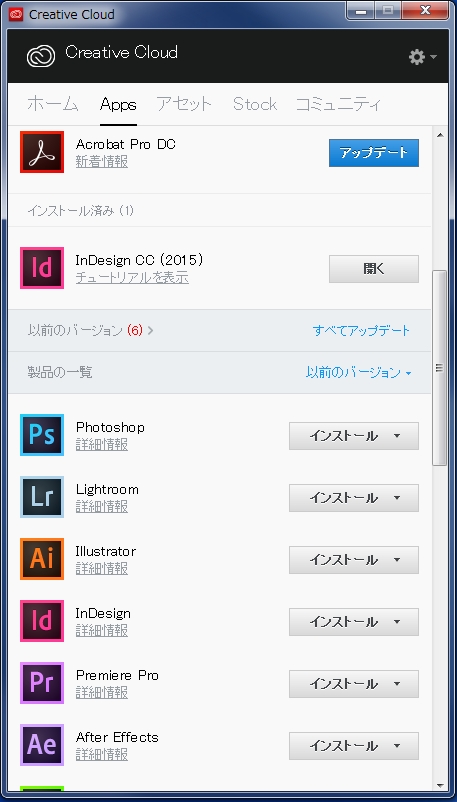Open Illustrator インストール dropdown arrow
Image resolution: width=457 pixels, height=802 pixels.
tap(397, 560)
